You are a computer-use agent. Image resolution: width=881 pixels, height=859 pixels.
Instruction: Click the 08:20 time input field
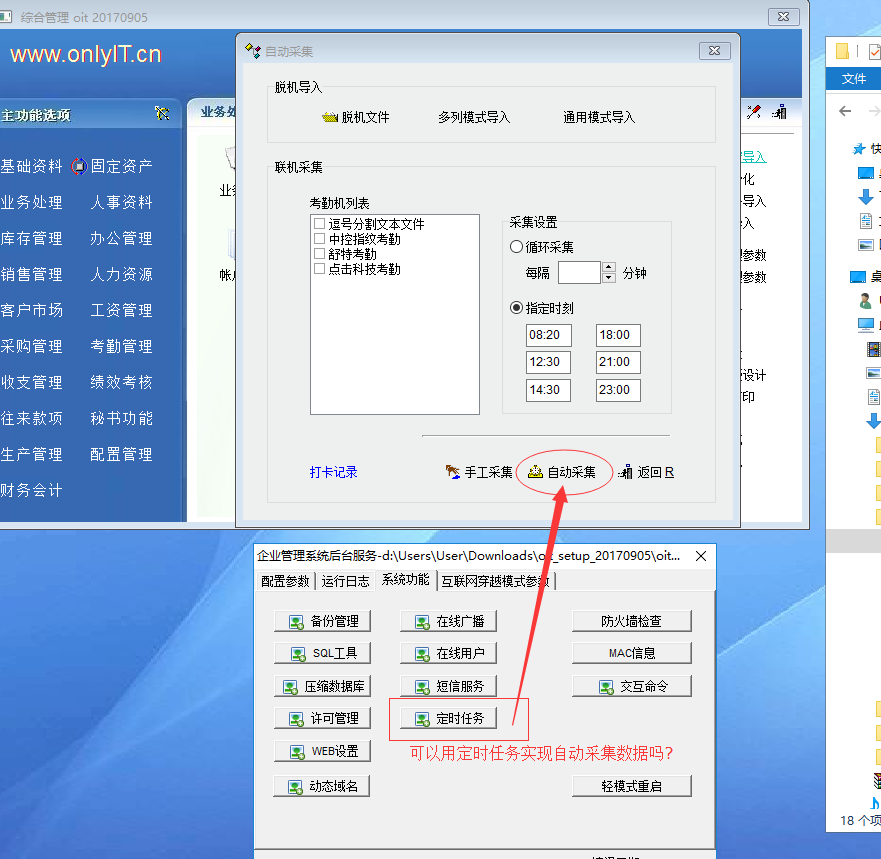(548, 335)
